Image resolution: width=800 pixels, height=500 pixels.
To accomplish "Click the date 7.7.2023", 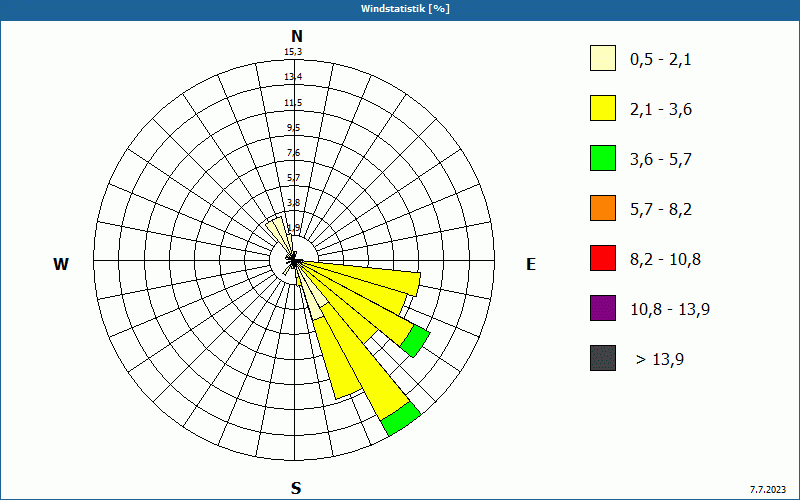I will pos(768,490).
